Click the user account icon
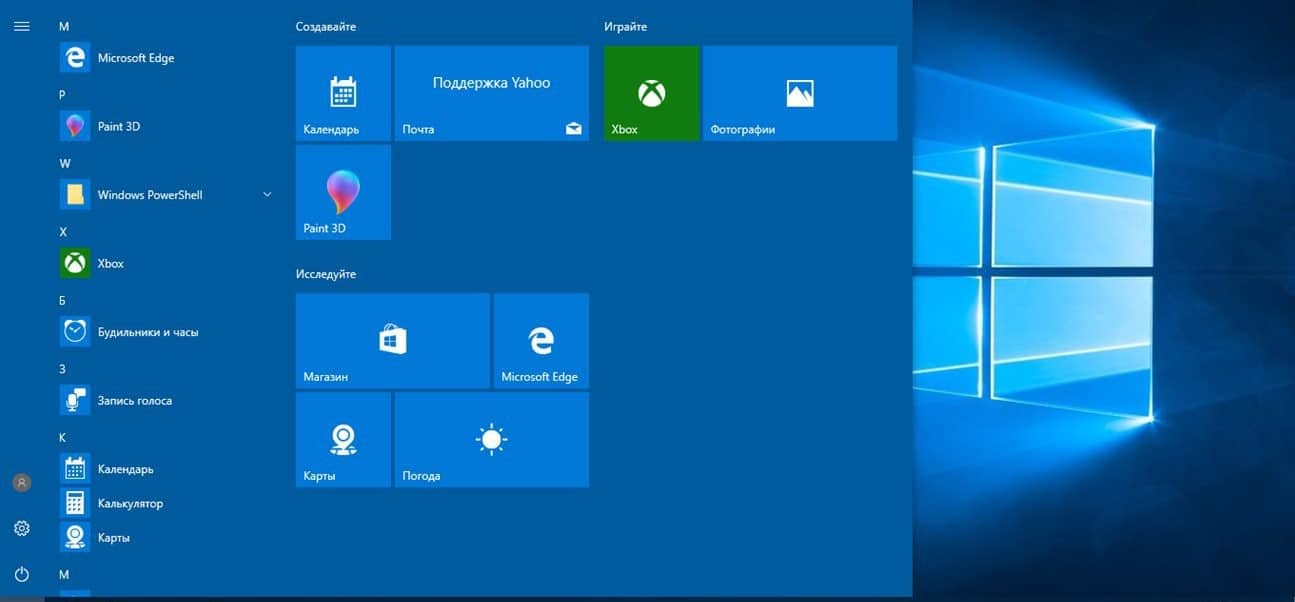 coord(21,483)
